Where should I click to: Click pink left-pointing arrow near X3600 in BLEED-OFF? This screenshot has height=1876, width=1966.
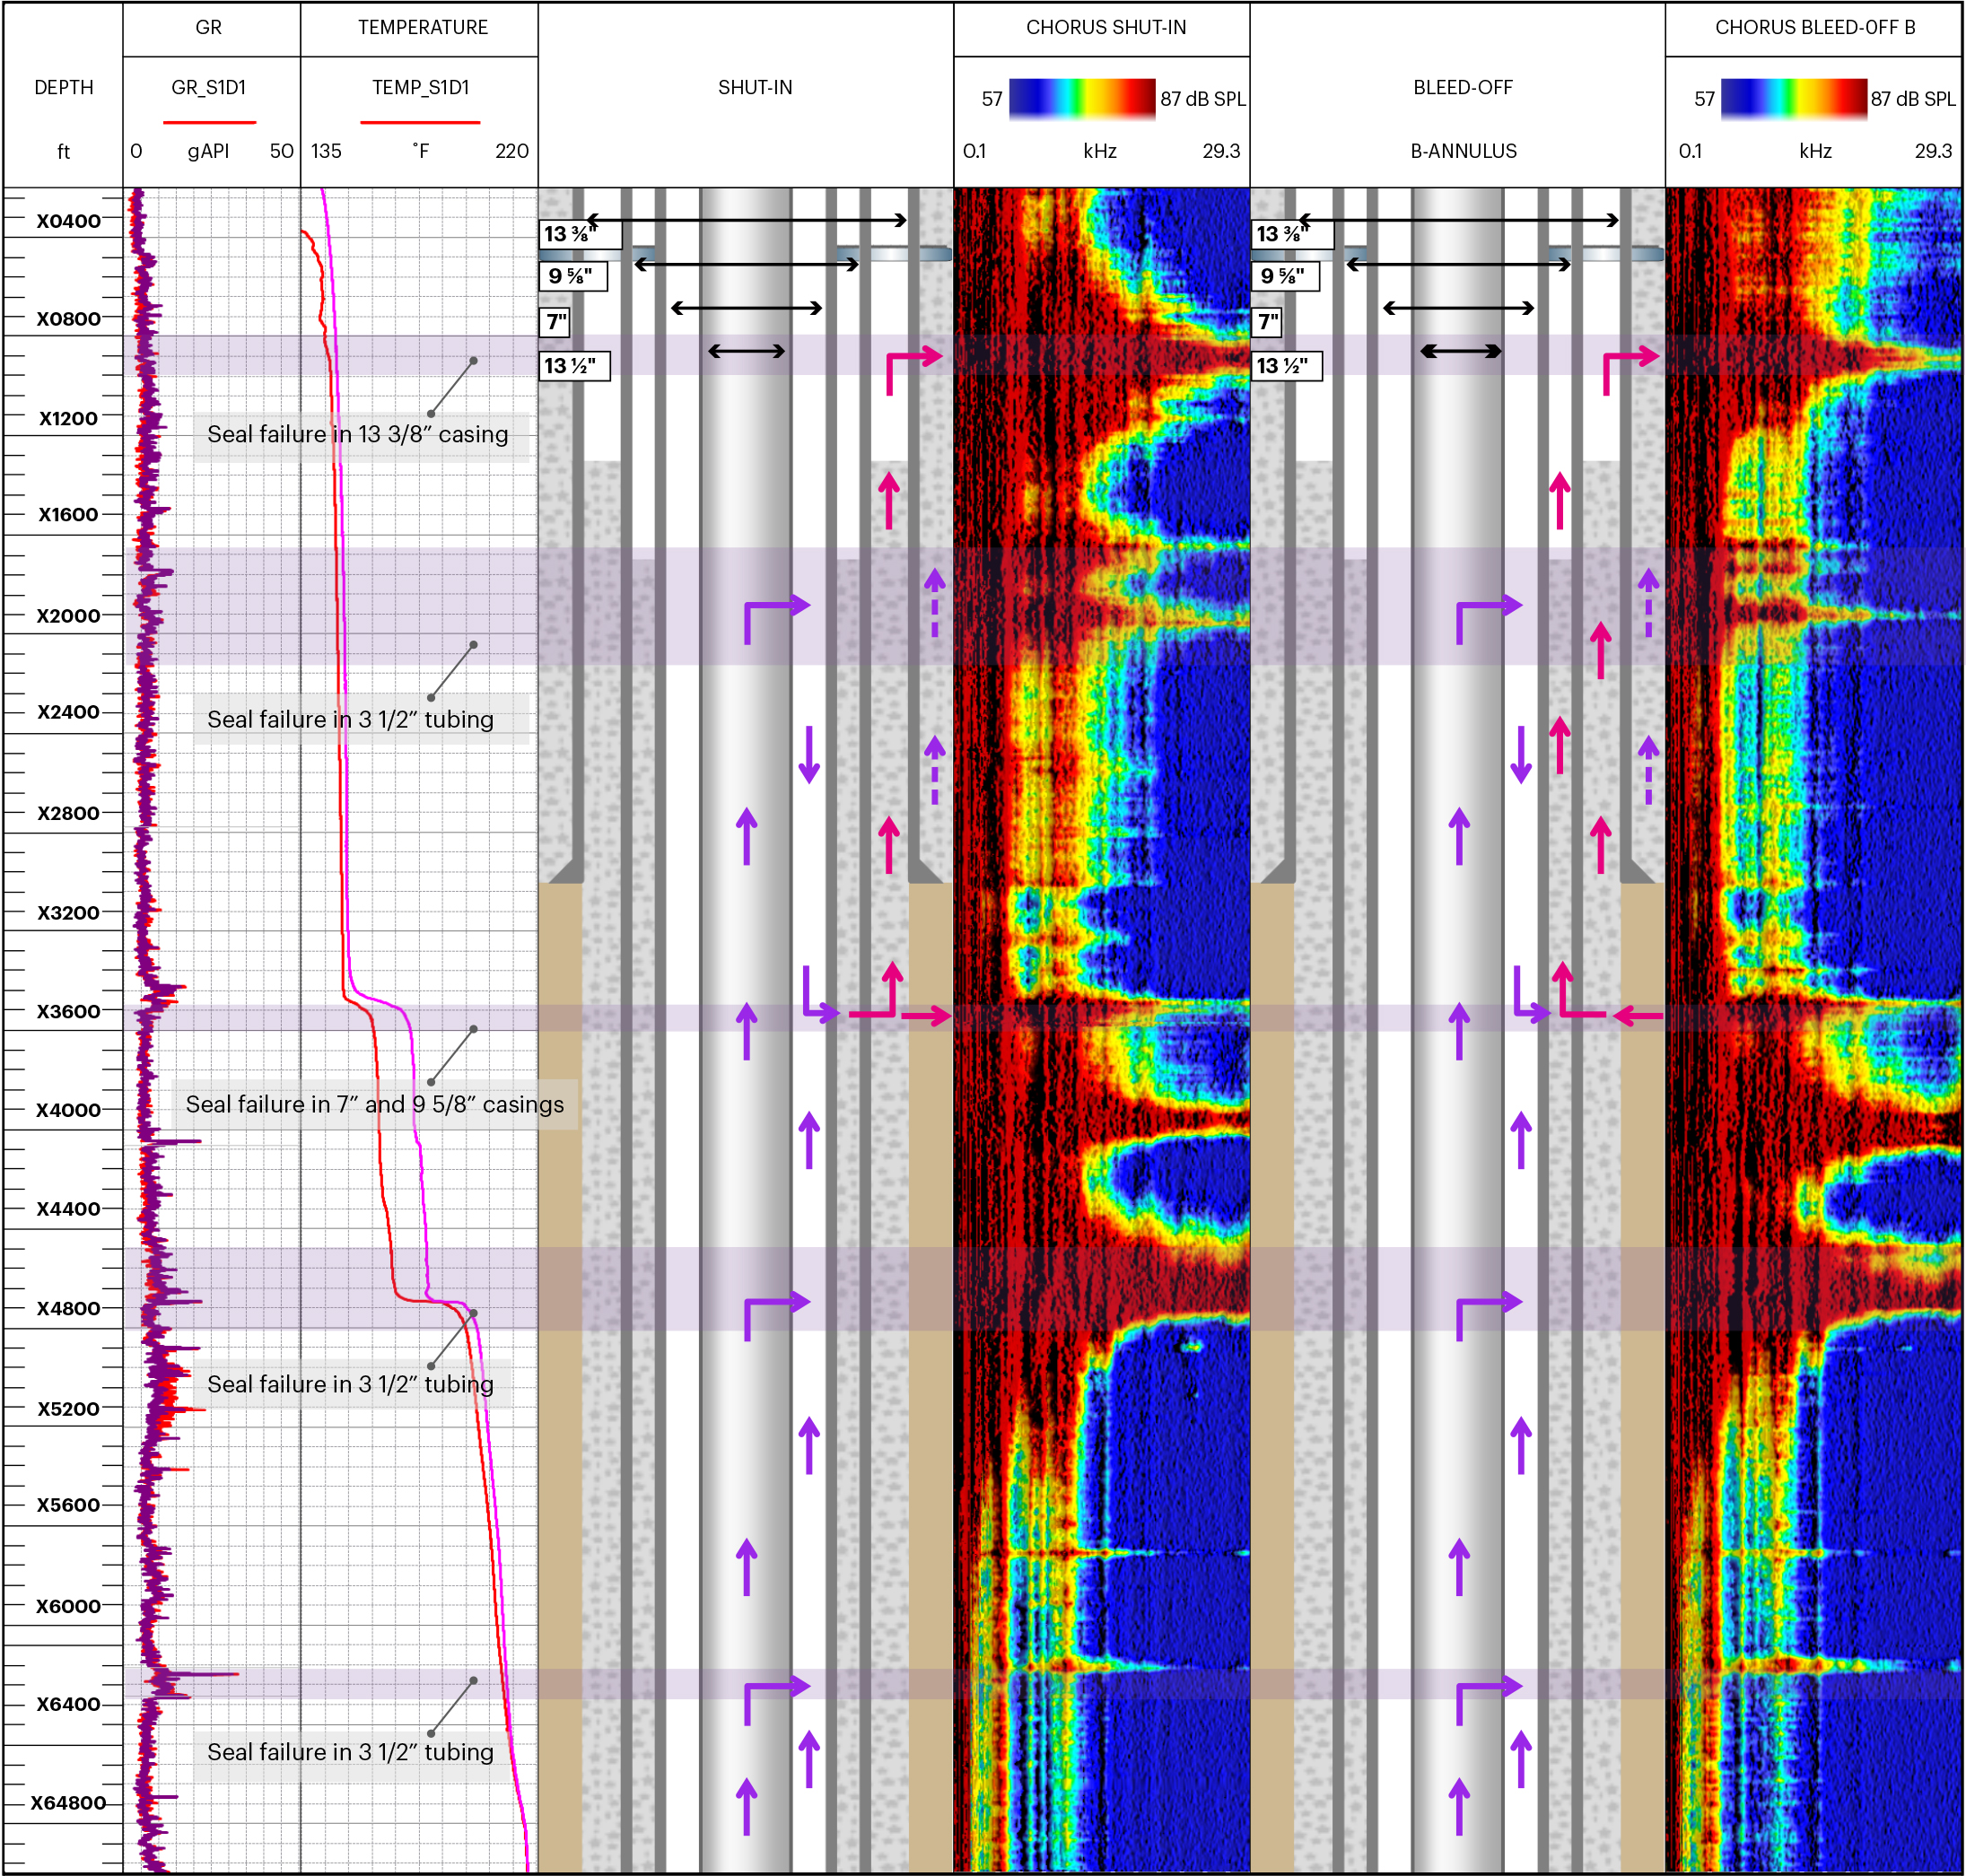(1638, 1016)
